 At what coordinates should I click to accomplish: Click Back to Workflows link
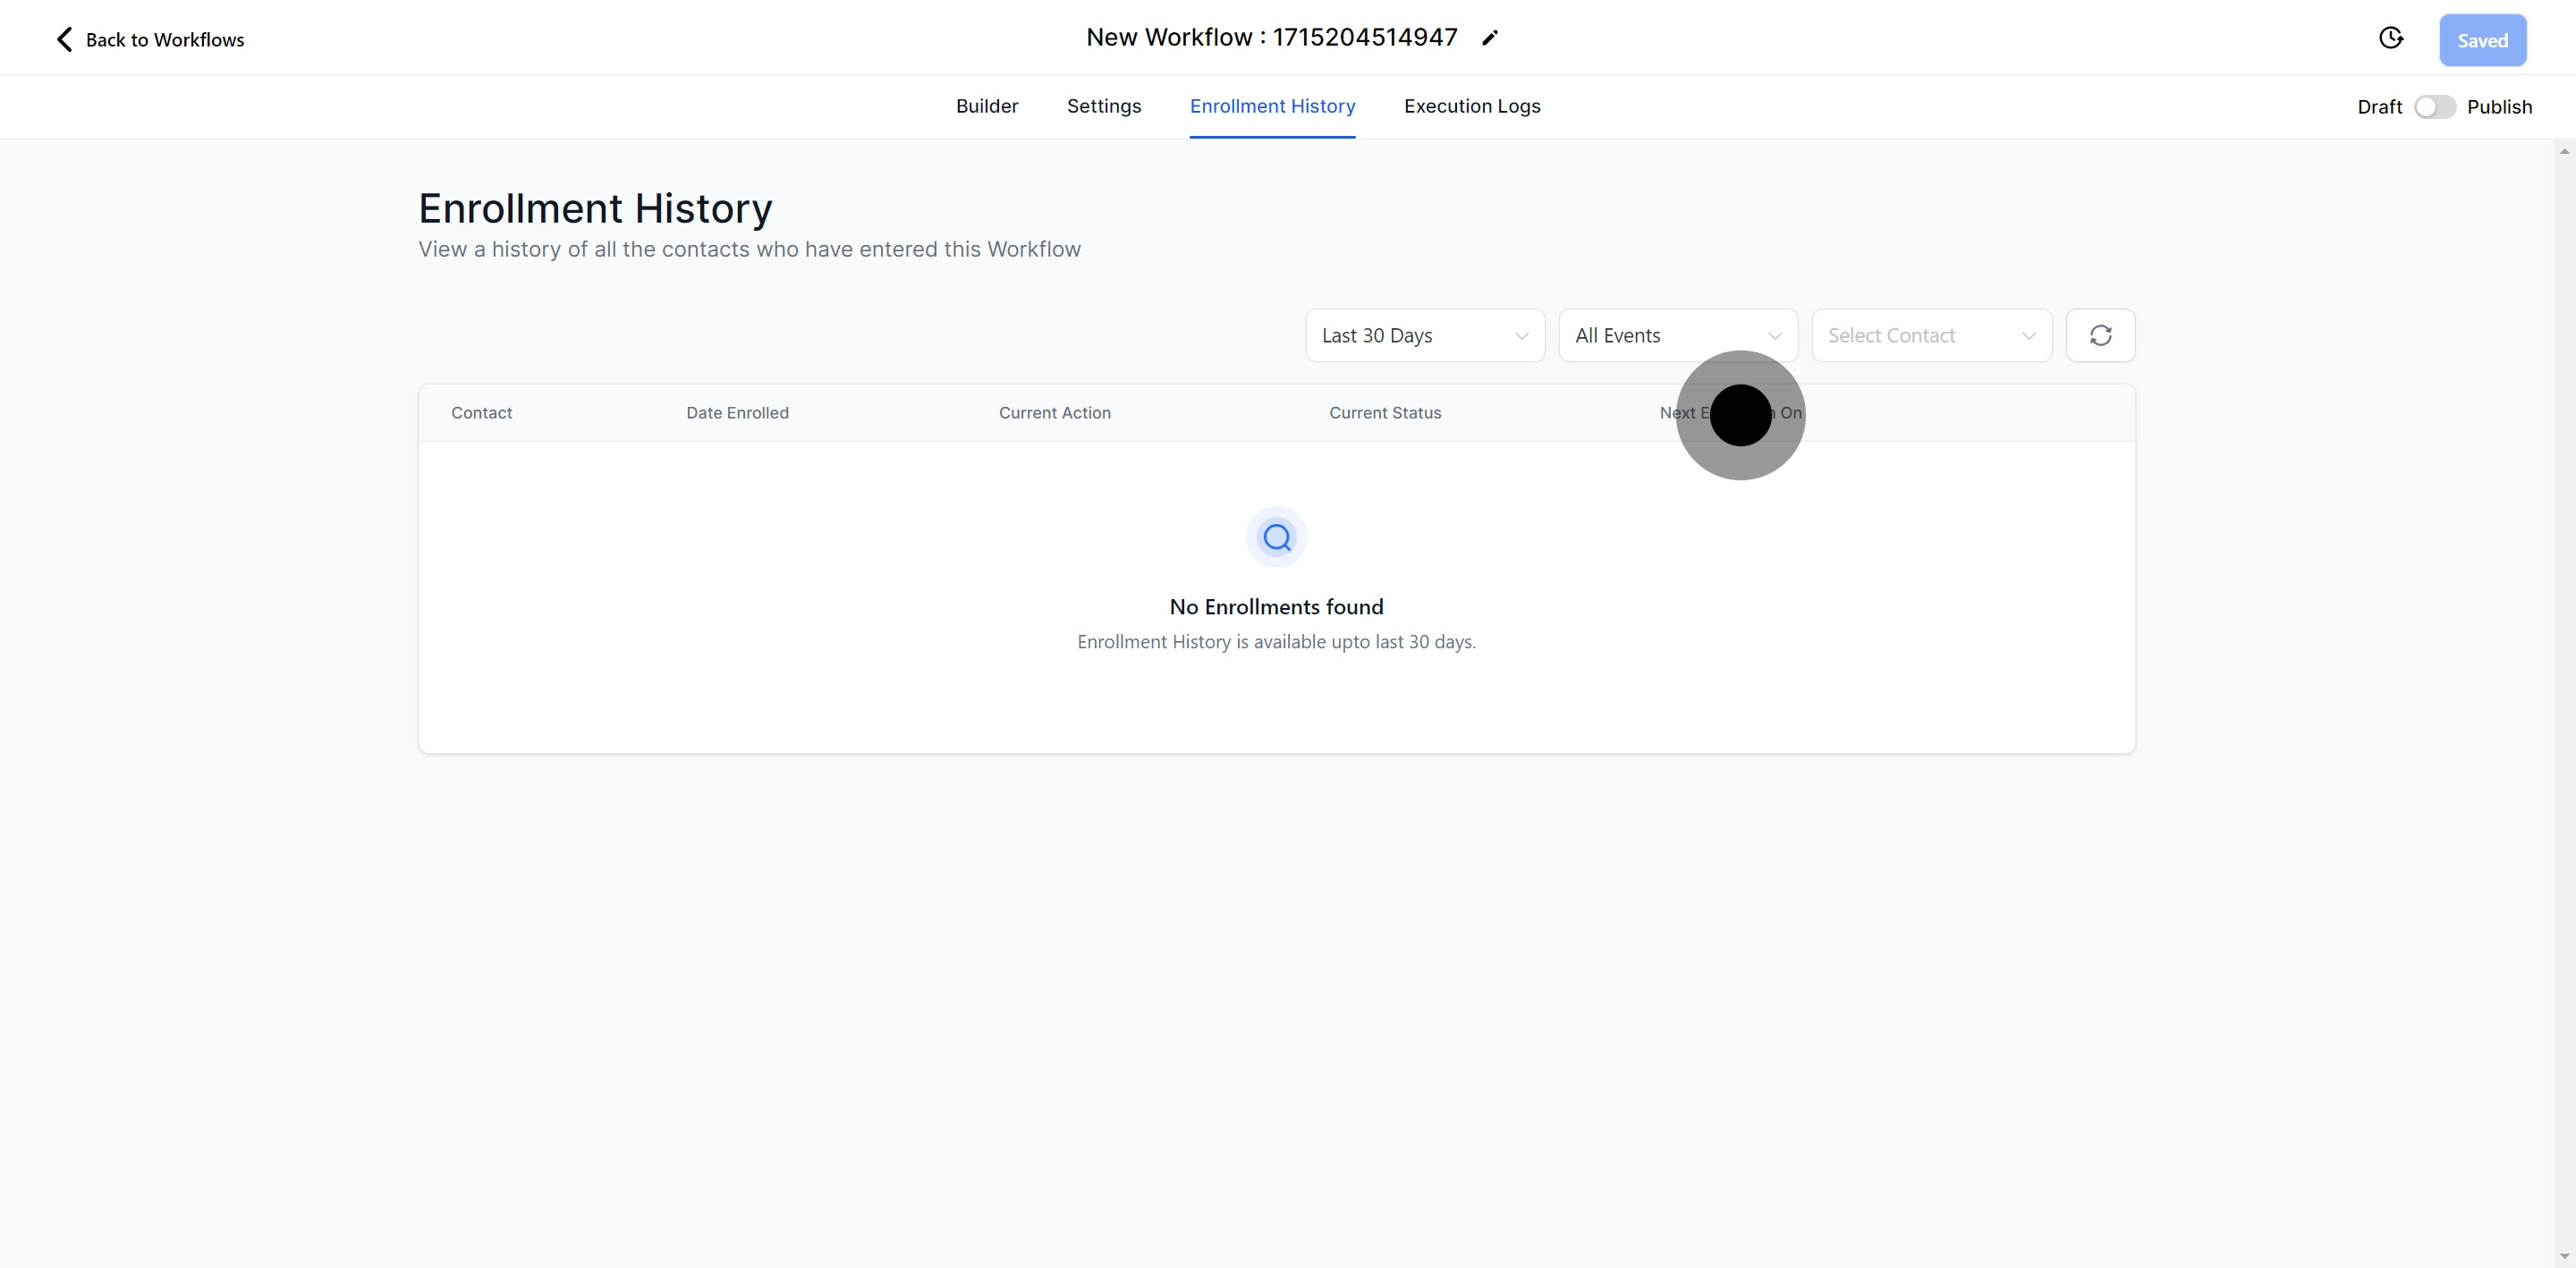click(x=164, y=40)
